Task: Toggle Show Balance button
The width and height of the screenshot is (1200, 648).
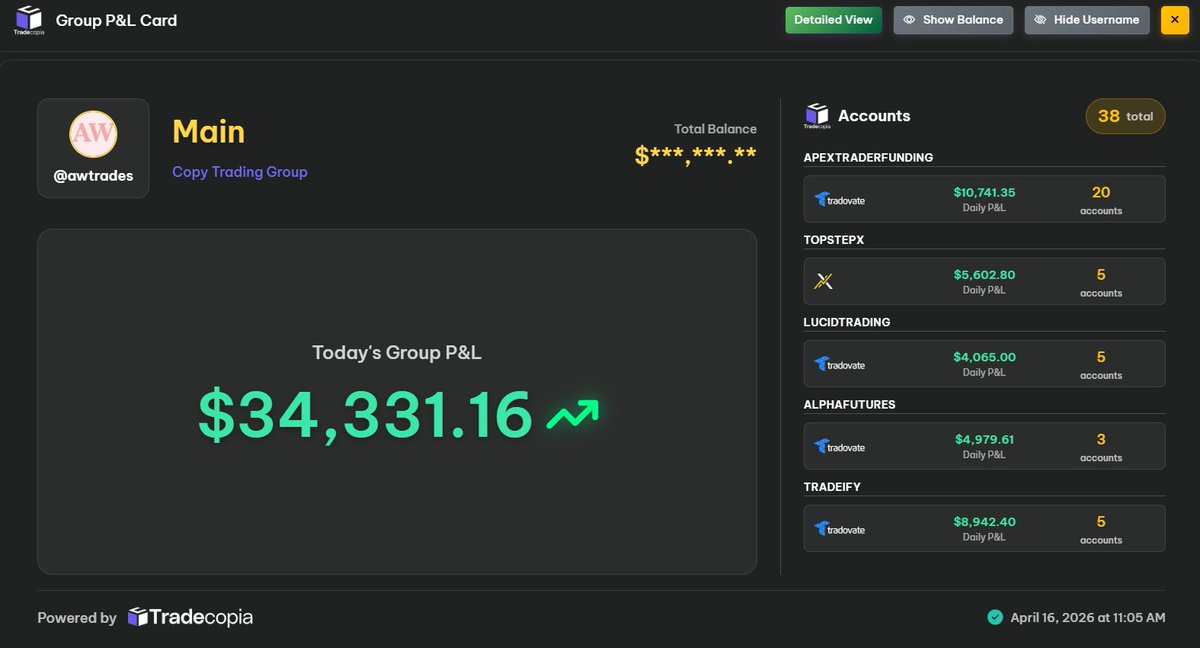Action: coord(953,20)
